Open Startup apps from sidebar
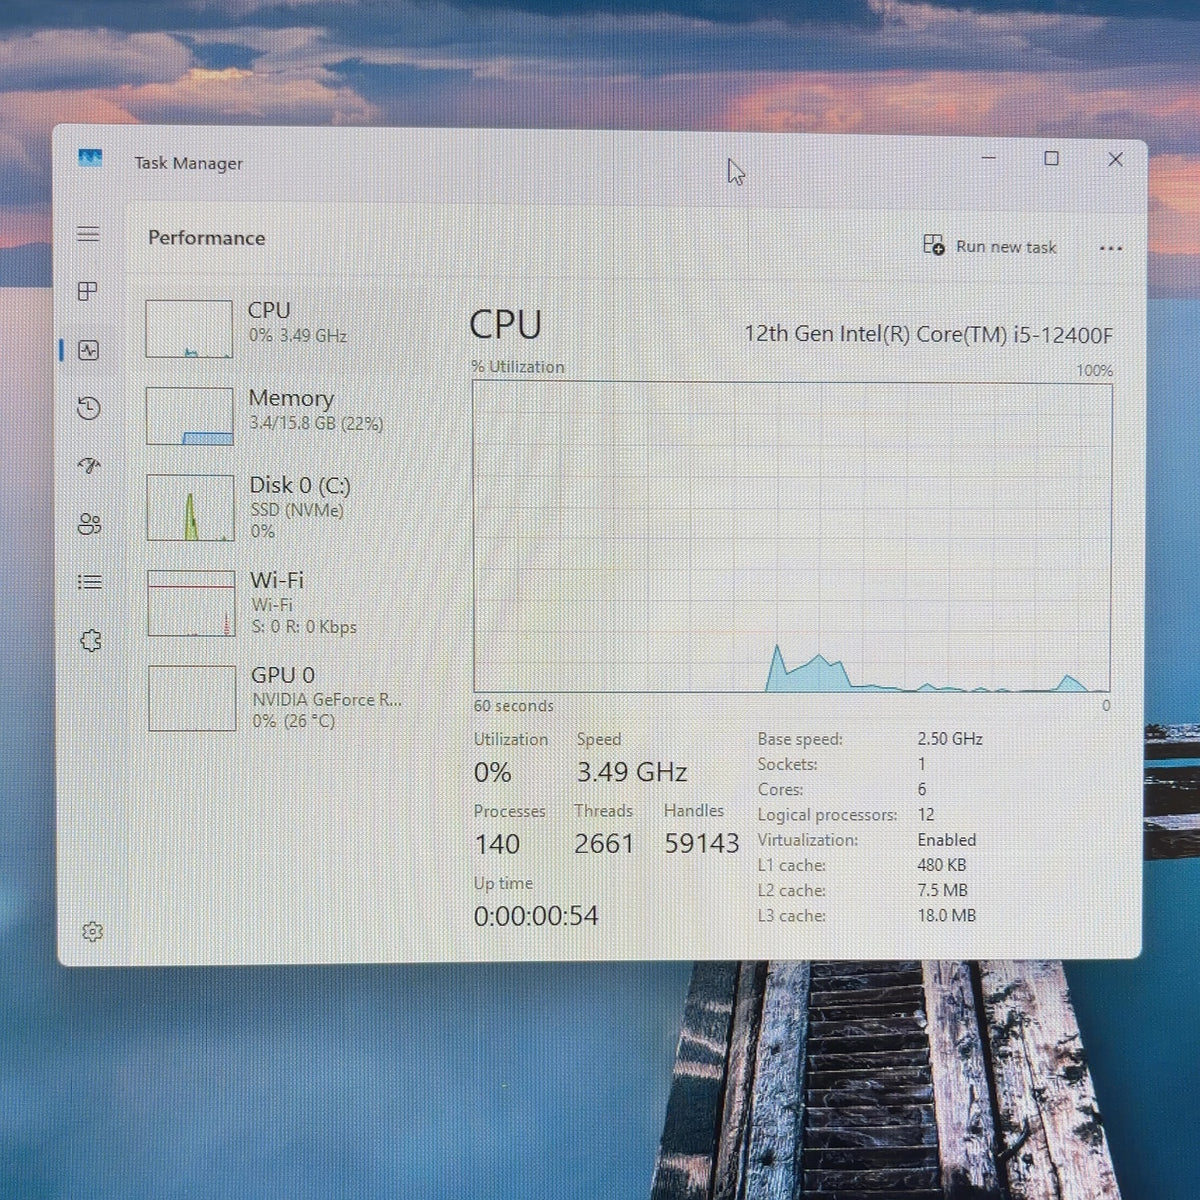 [89, 465]
